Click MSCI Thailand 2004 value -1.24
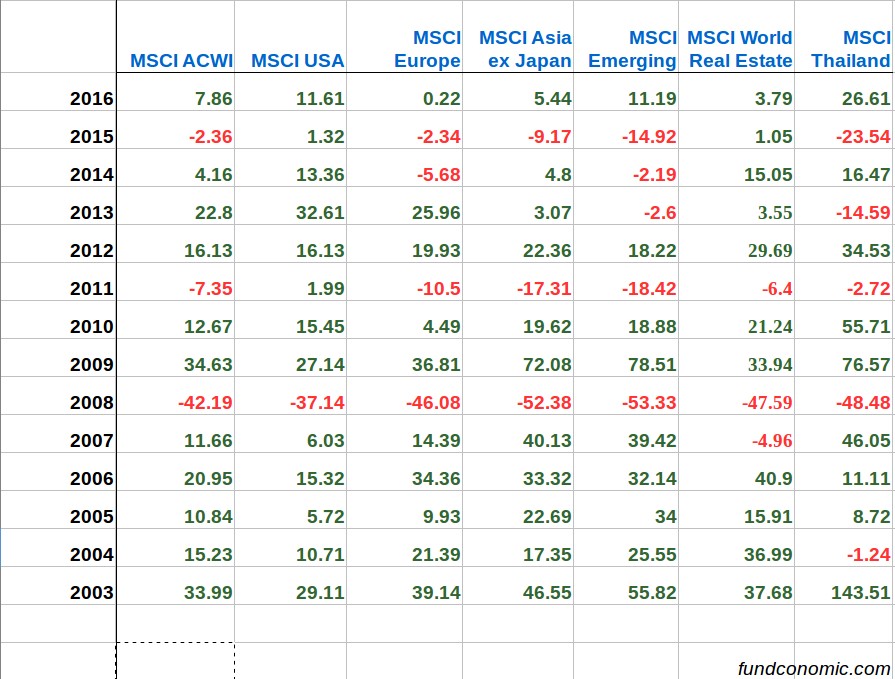This screenshot has width=895, height=679. coord(868,555)
